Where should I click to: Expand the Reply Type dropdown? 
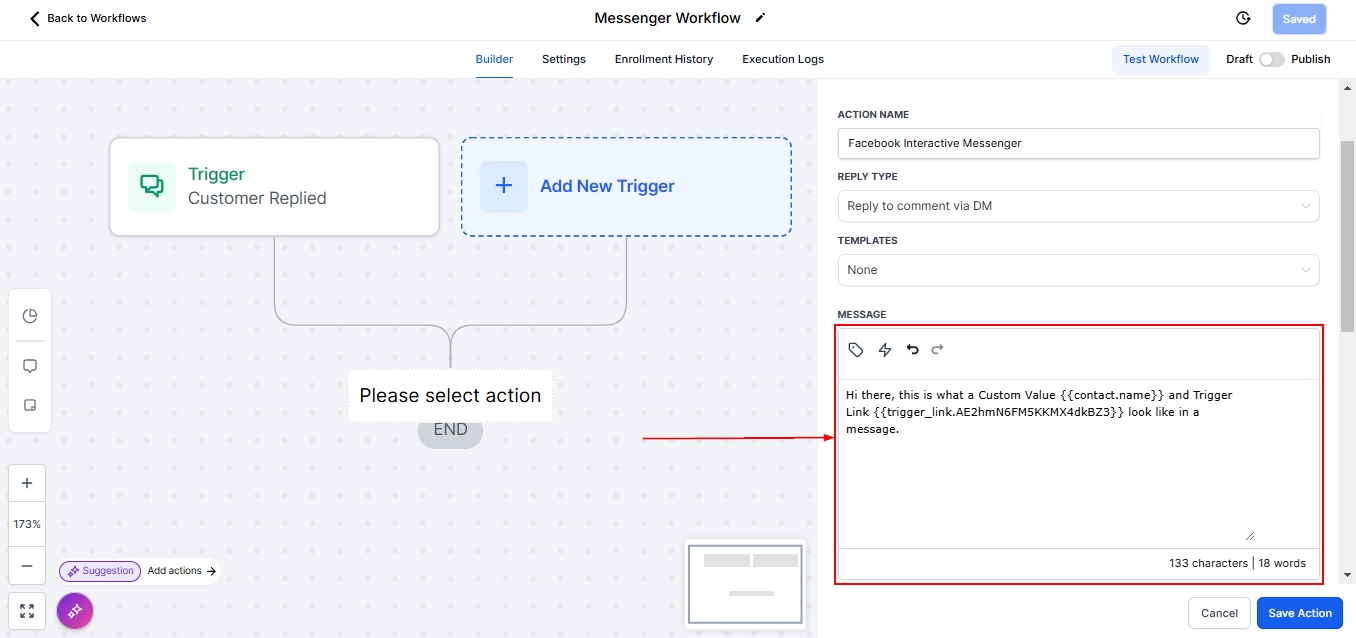click(1078, 206)
